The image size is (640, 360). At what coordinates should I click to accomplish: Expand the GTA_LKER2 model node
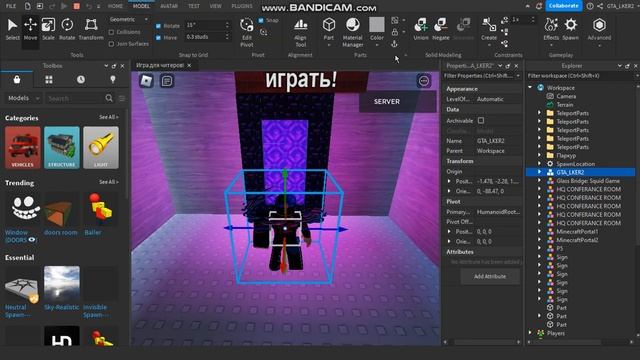pyautogui.click(x=539, y=172)
